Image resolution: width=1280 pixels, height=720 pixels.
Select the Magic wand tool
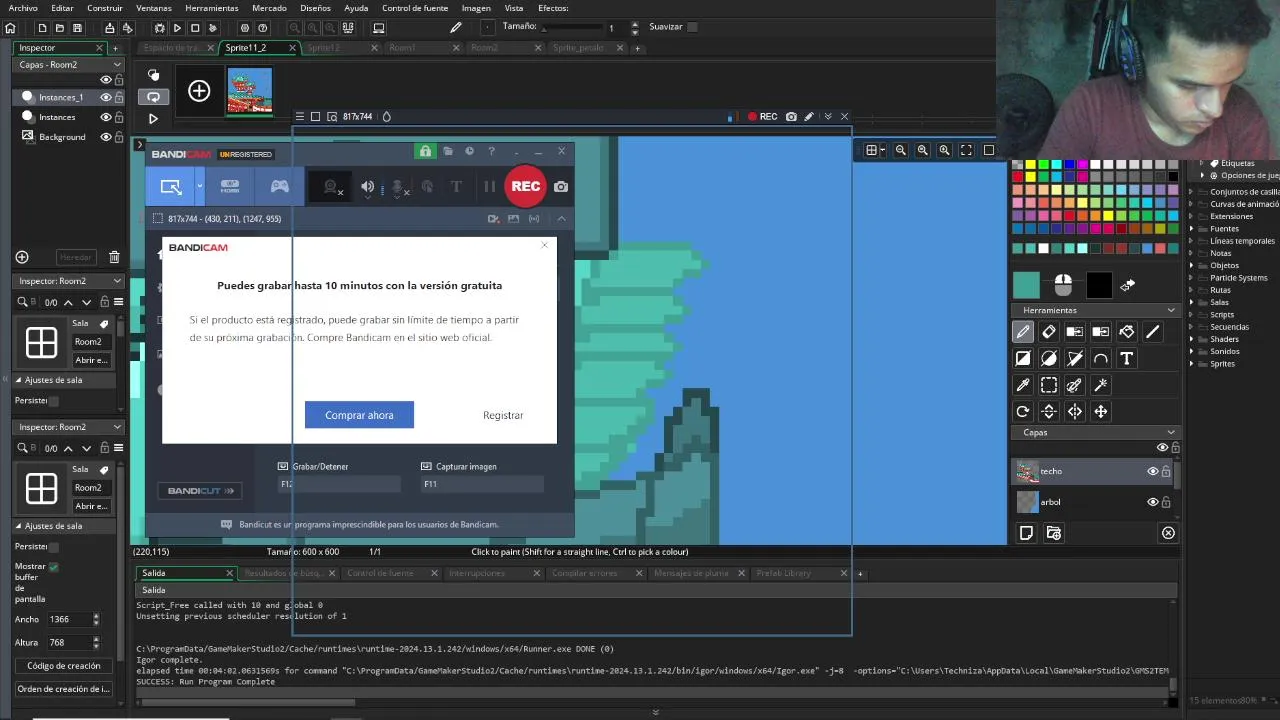pos(1101,385)
